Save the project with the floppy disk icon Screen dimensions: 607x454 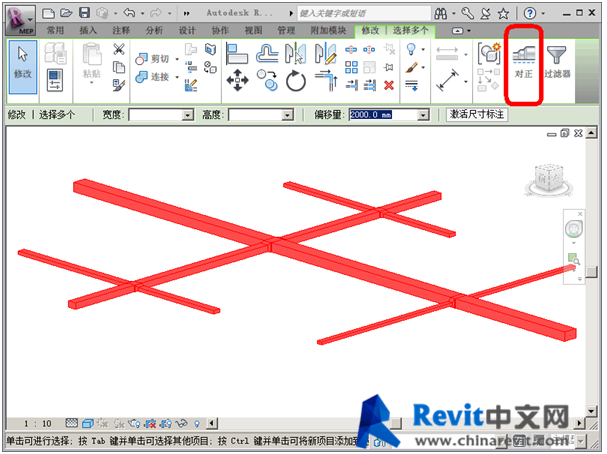tap(84, 14)
